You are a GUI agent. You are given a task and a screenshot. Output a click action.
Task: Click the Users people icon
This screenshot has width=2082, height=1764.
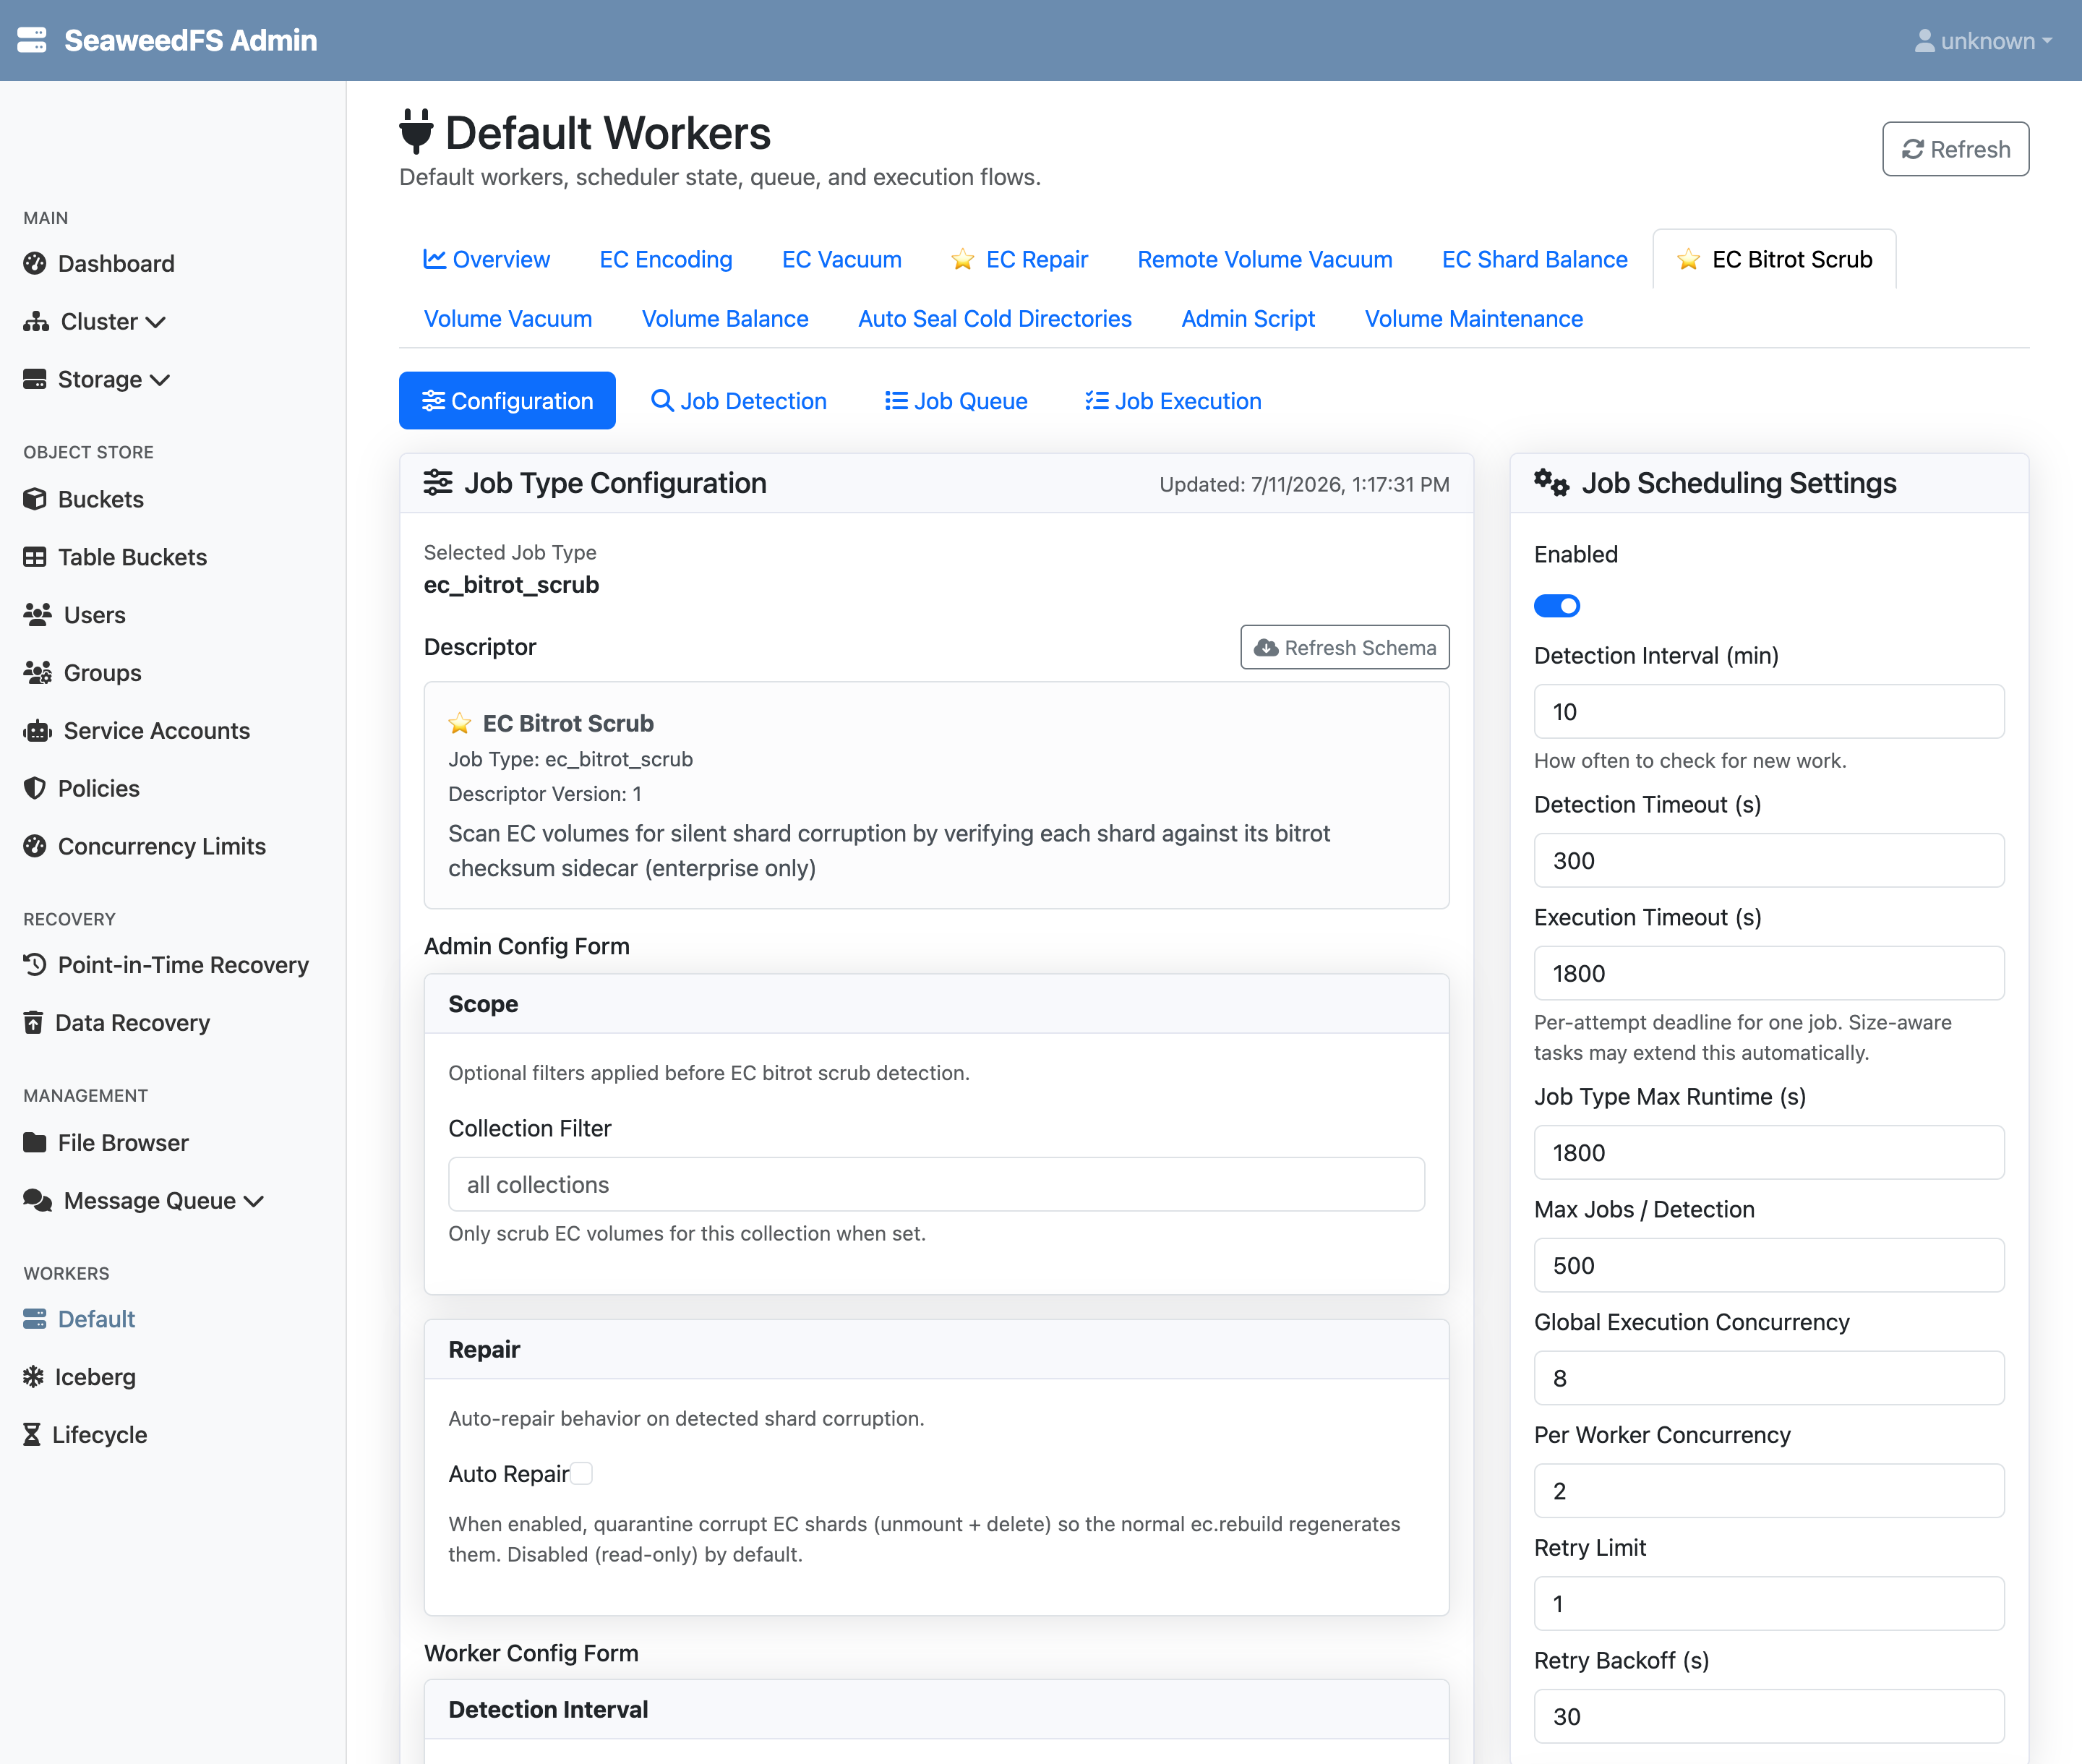[x=38, y=615]
